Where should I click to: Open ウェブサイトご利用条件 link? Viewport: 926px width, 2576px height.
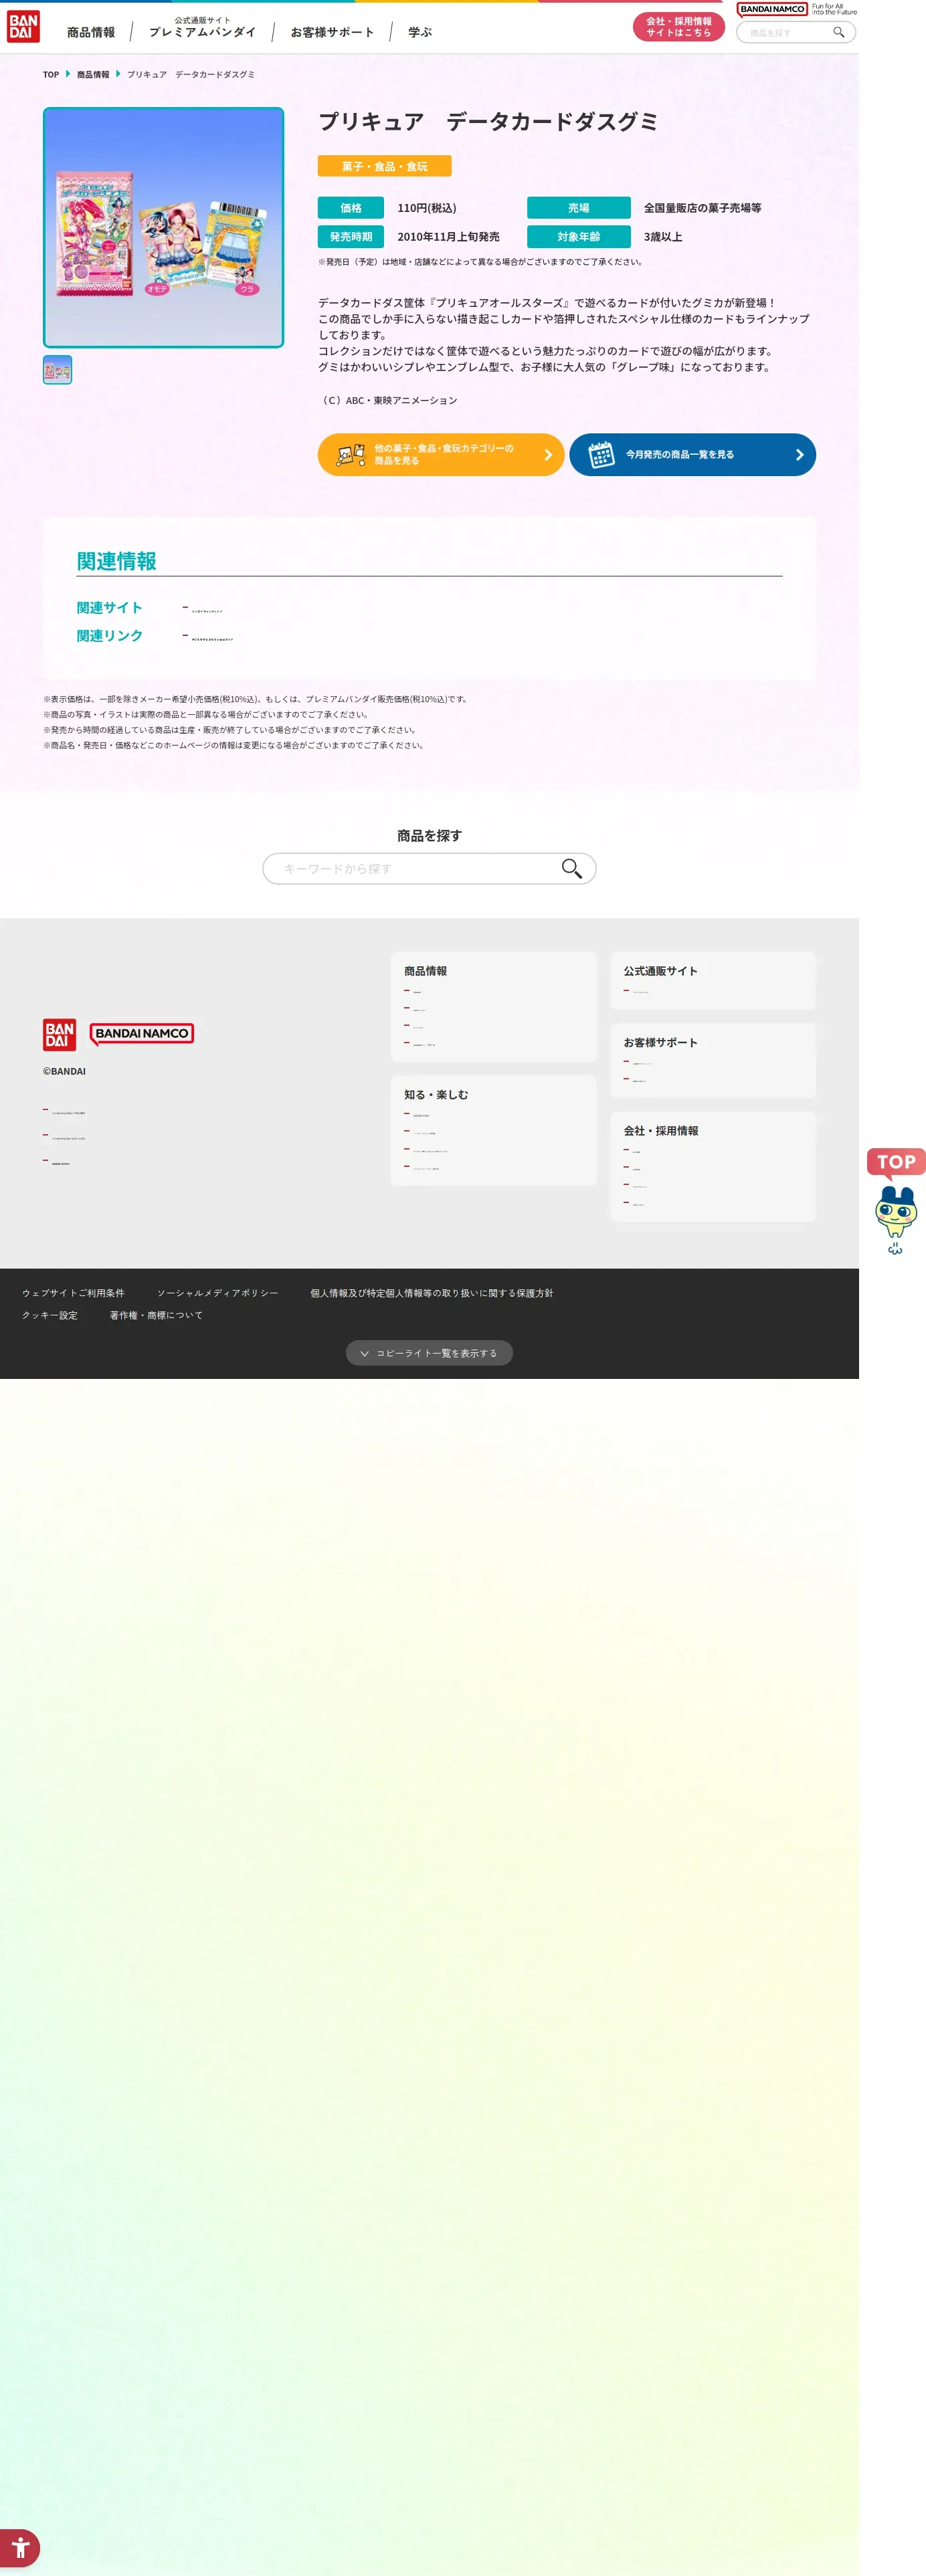point(74,1293)
